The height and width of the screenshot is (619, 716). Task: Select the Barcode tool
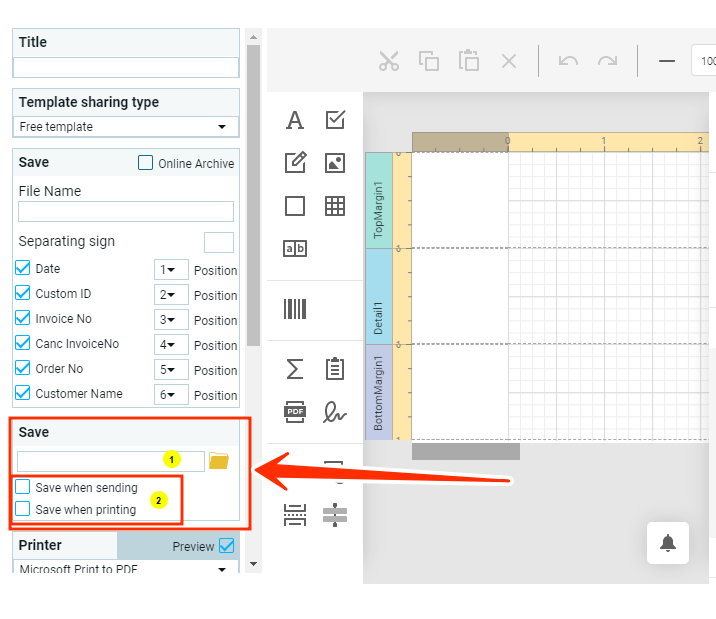(x=295, y=309)
